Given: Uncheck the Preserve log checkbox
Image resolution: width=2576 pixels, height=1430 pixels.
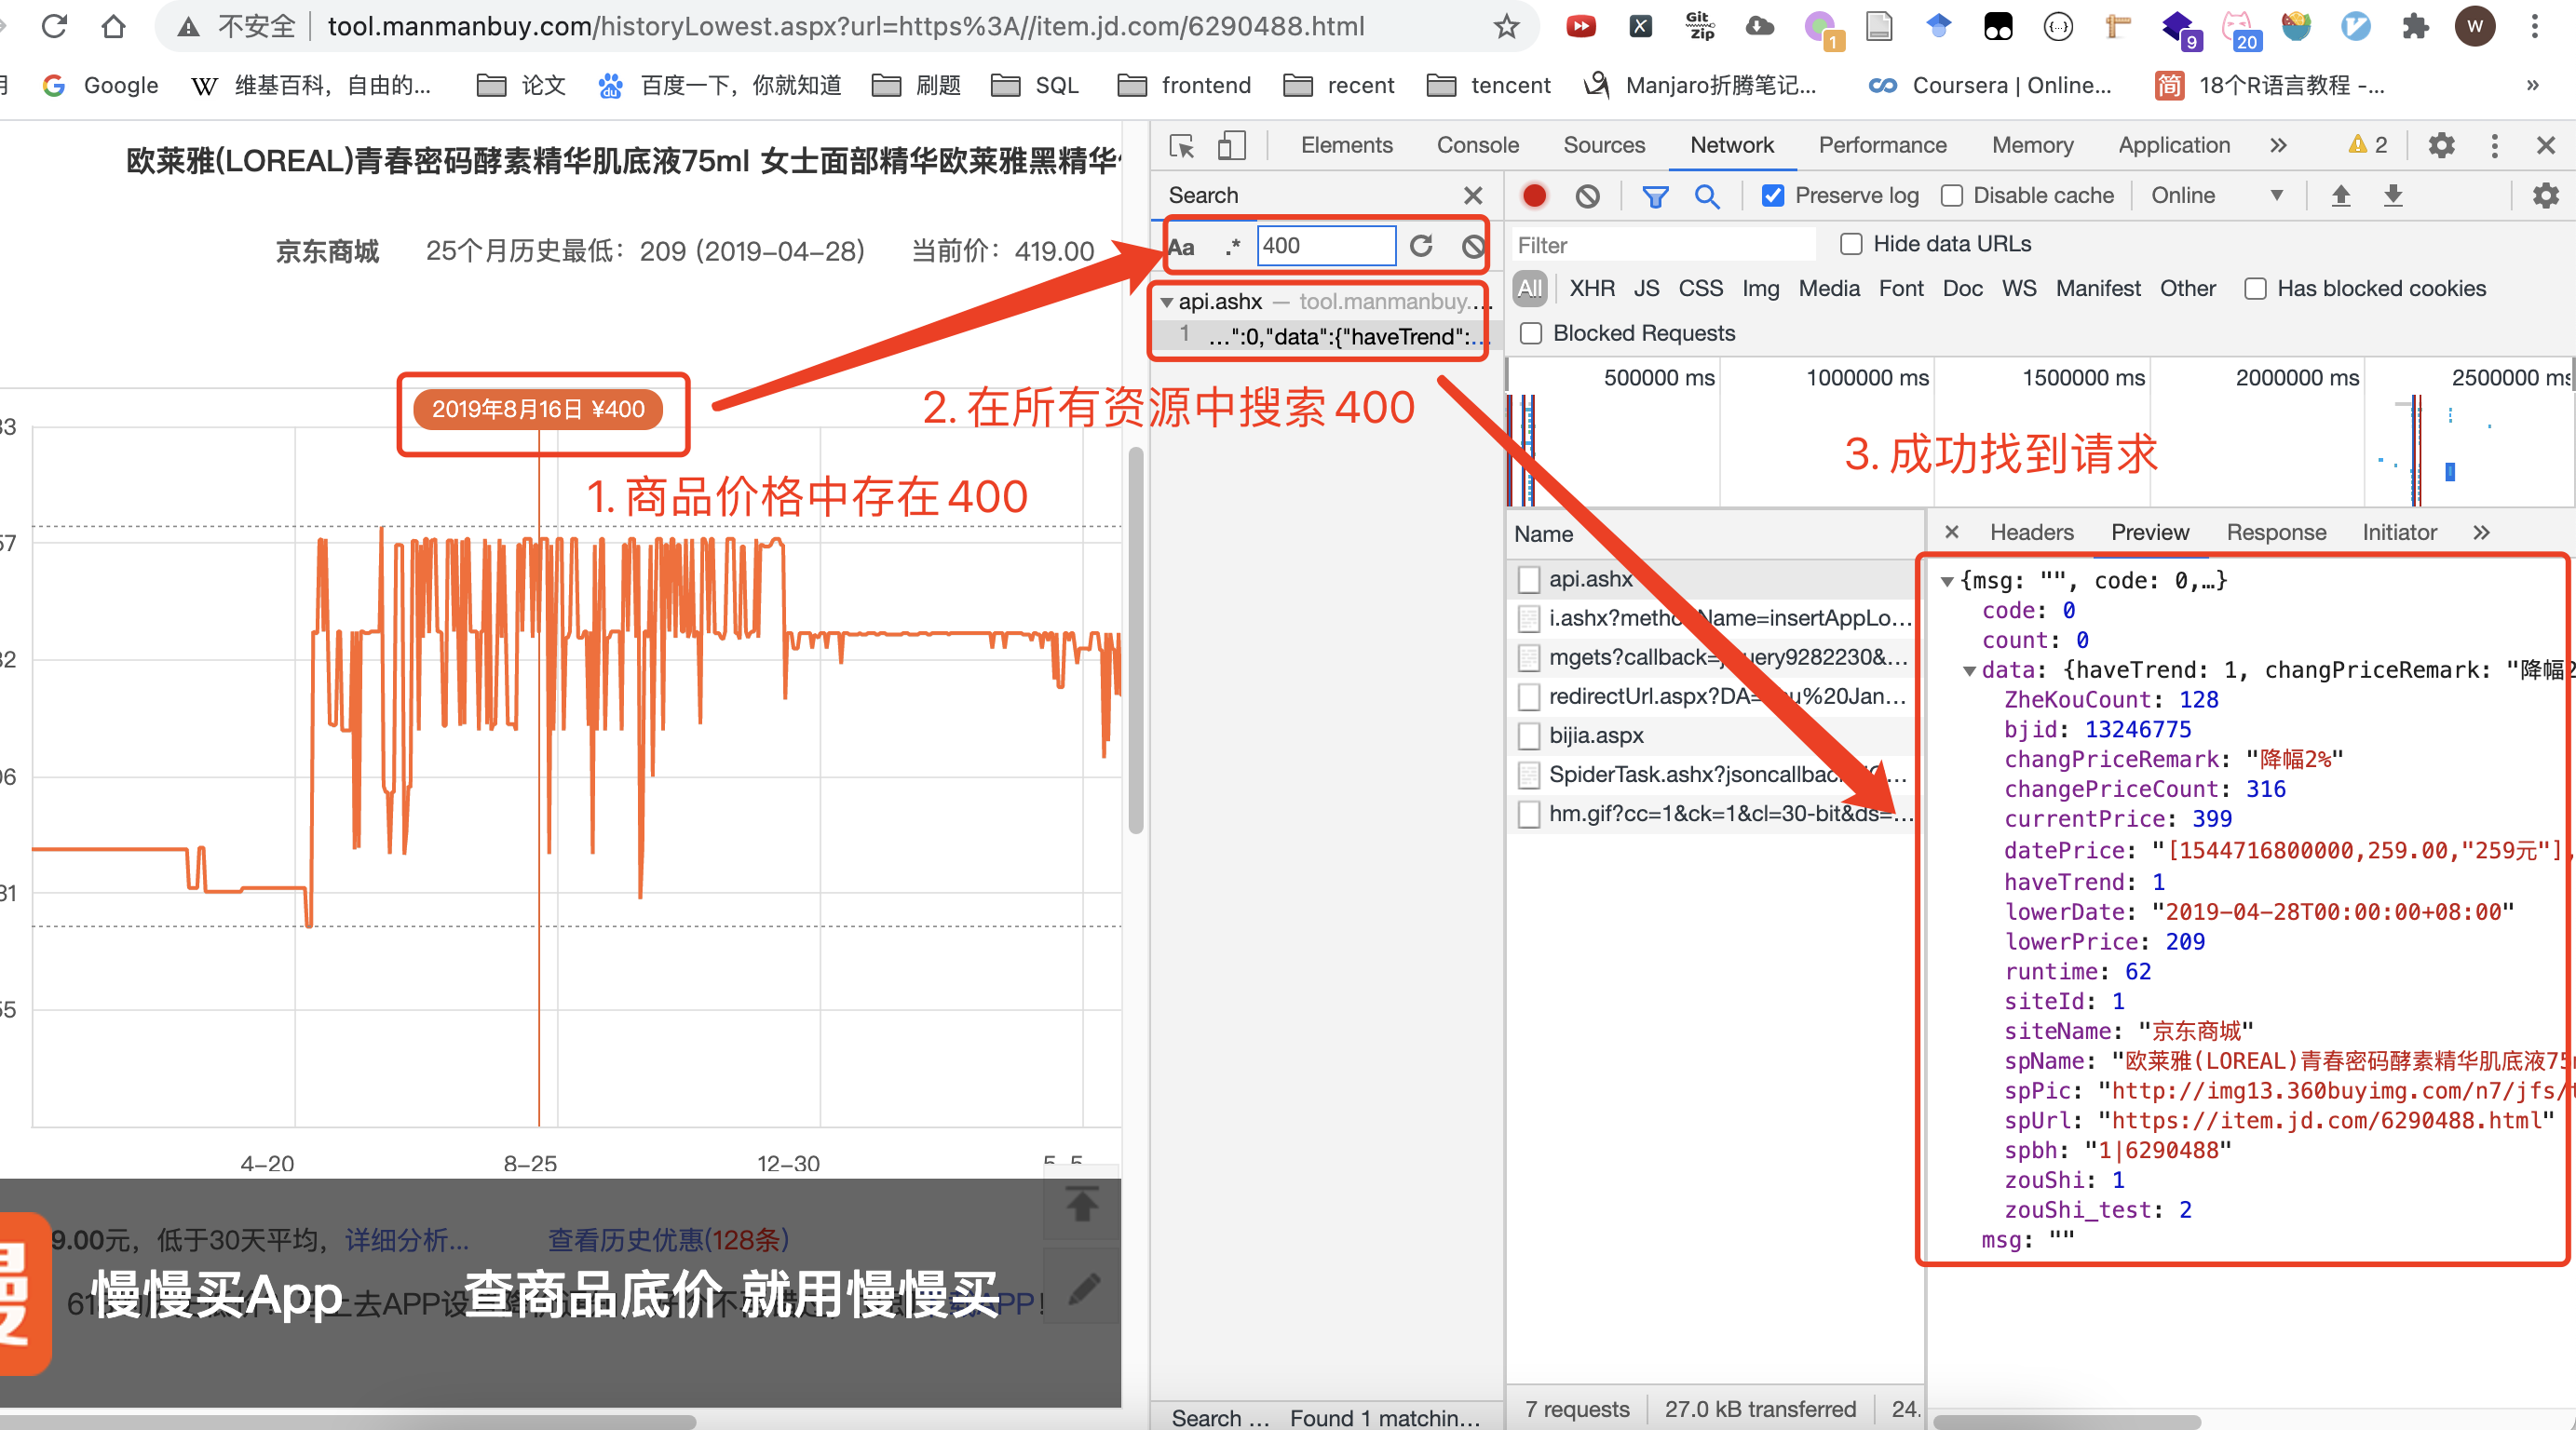Looking at the screenshot, I should [x=1773, y=196].
